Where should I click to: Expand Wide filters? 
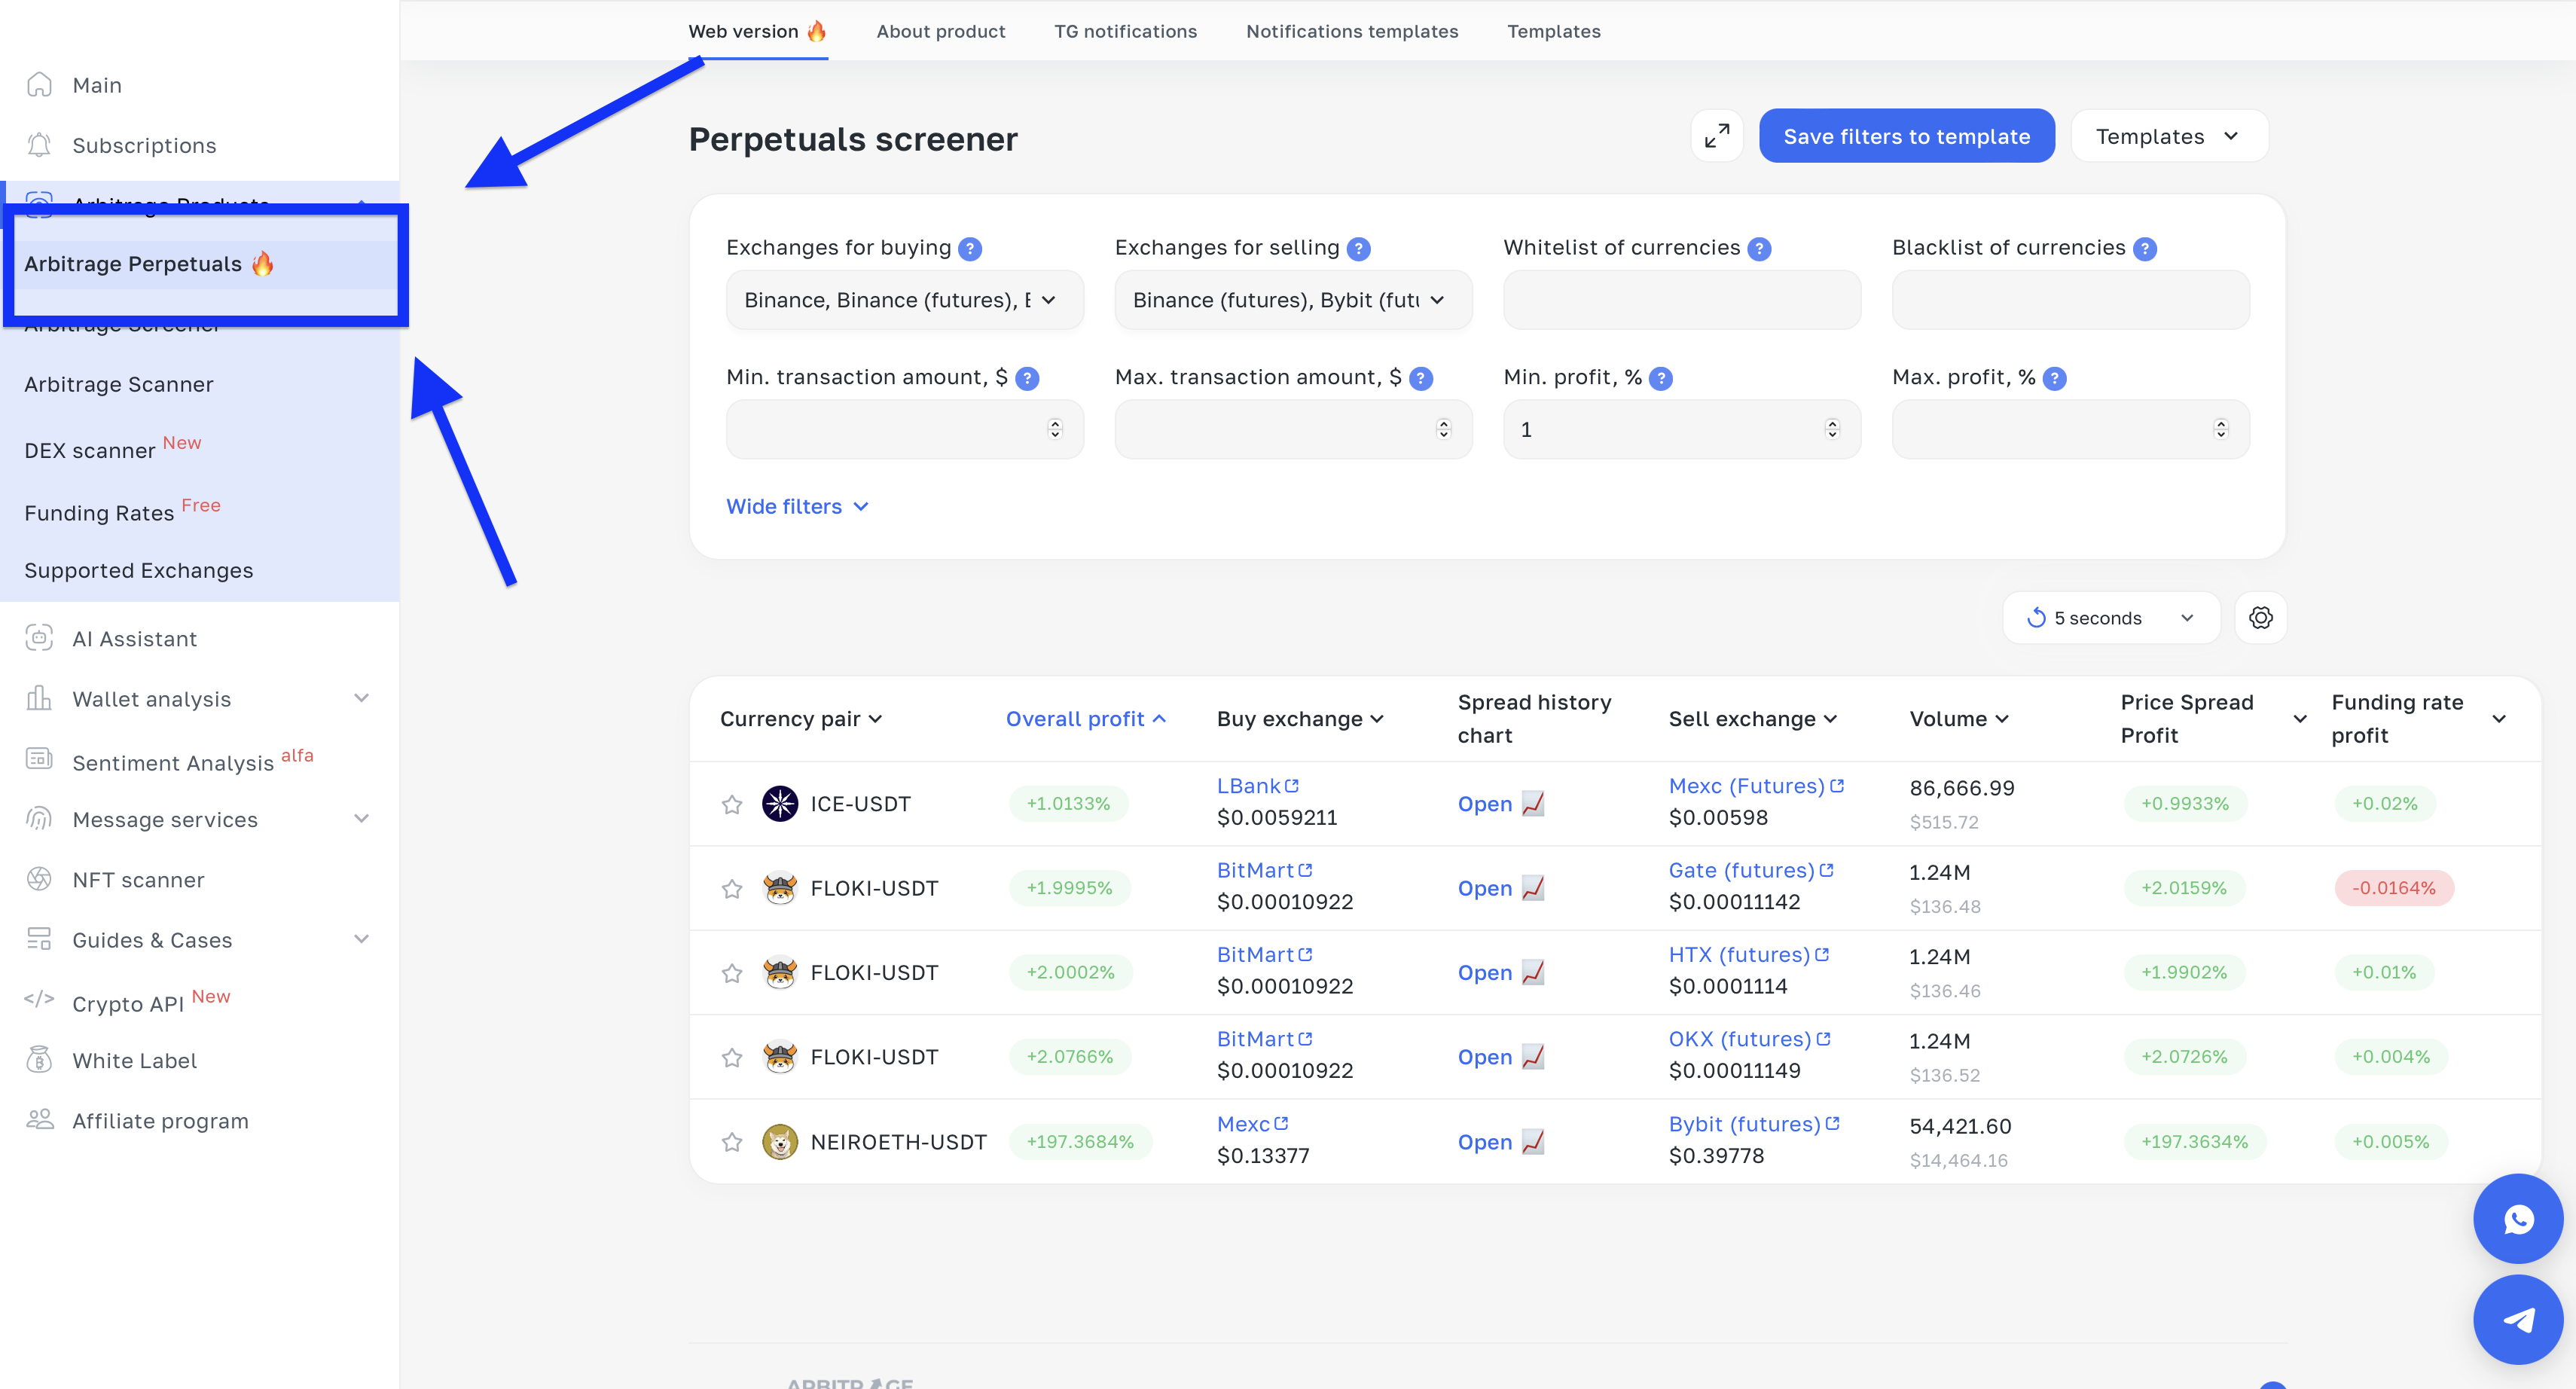[797, 507]
